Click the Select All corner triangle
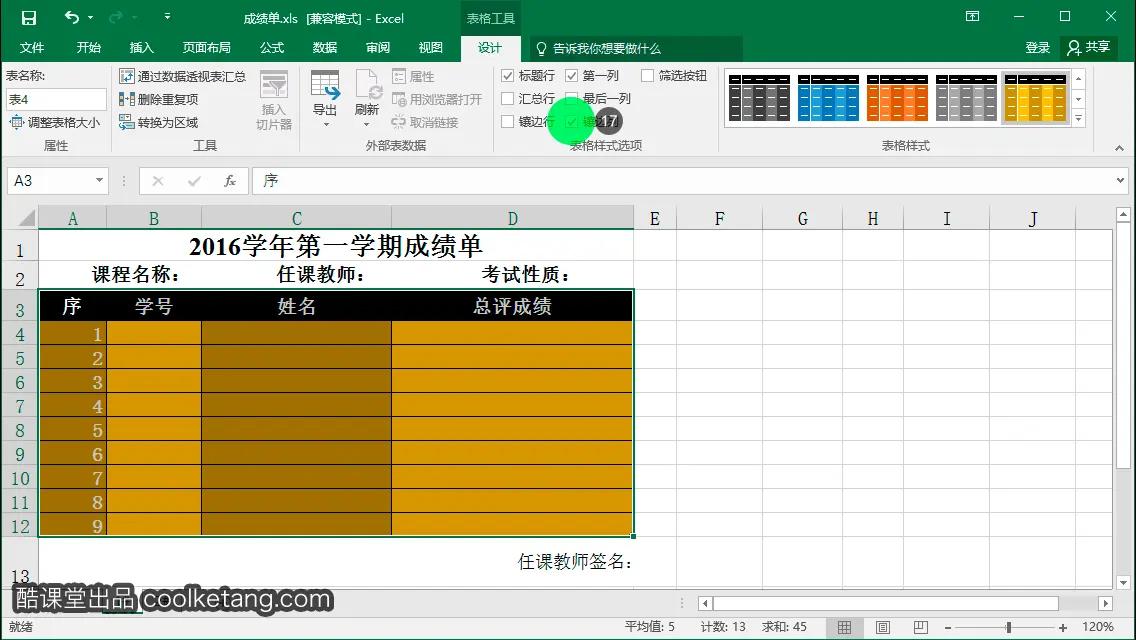This screenshot has width=1136, height=640. click(x=26, y=217)
